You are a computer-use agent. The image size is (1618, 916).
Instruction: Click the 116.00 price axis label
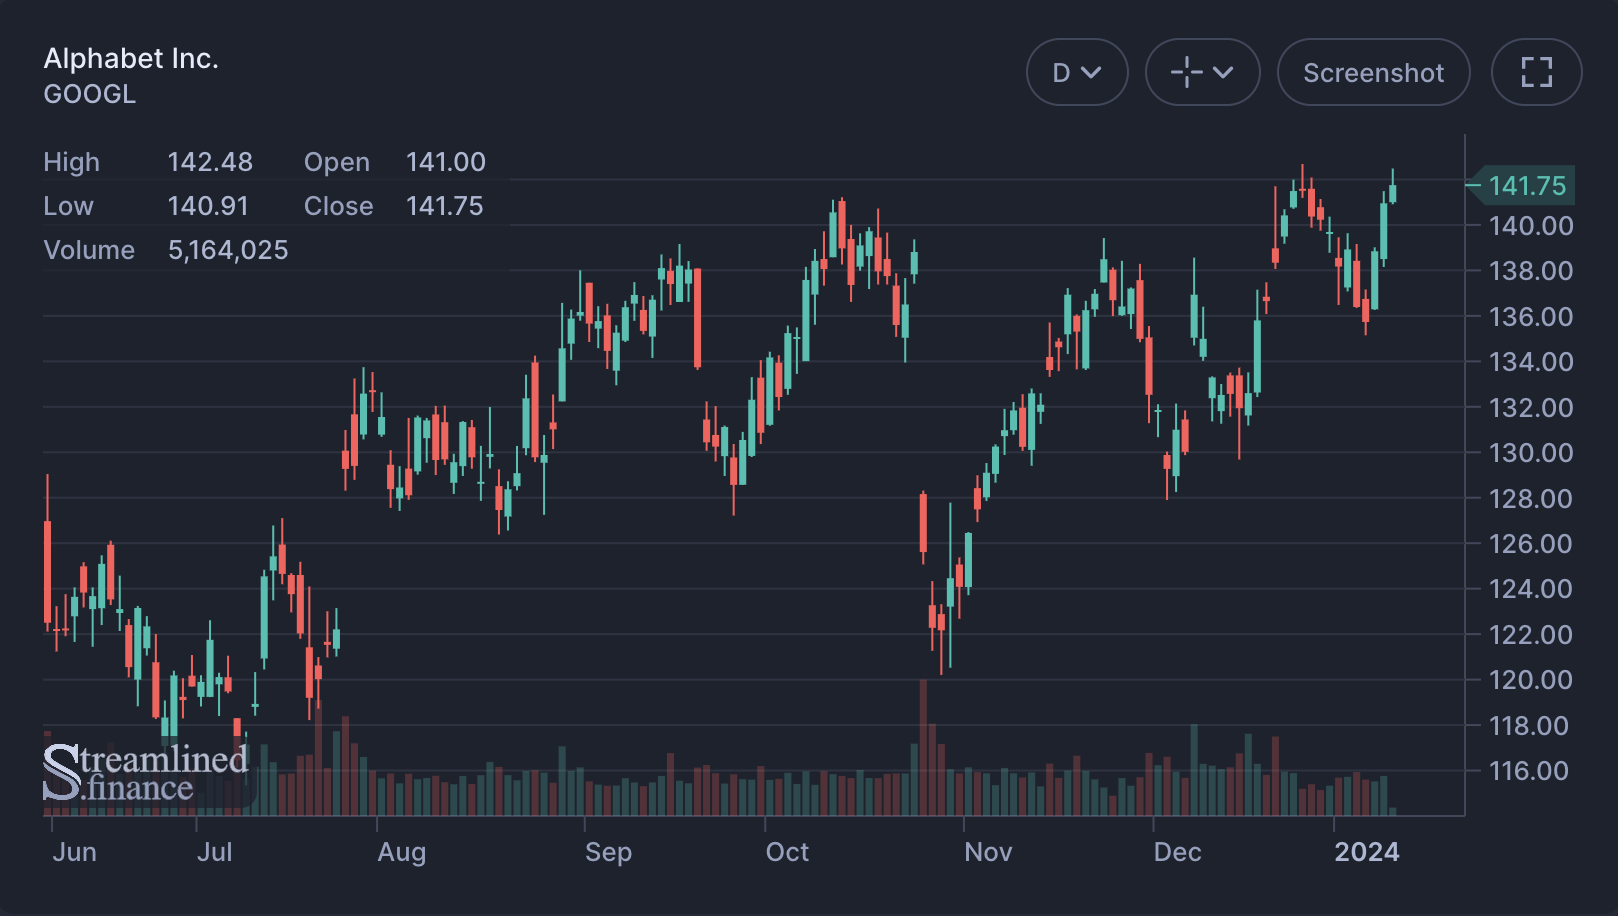1531,771
